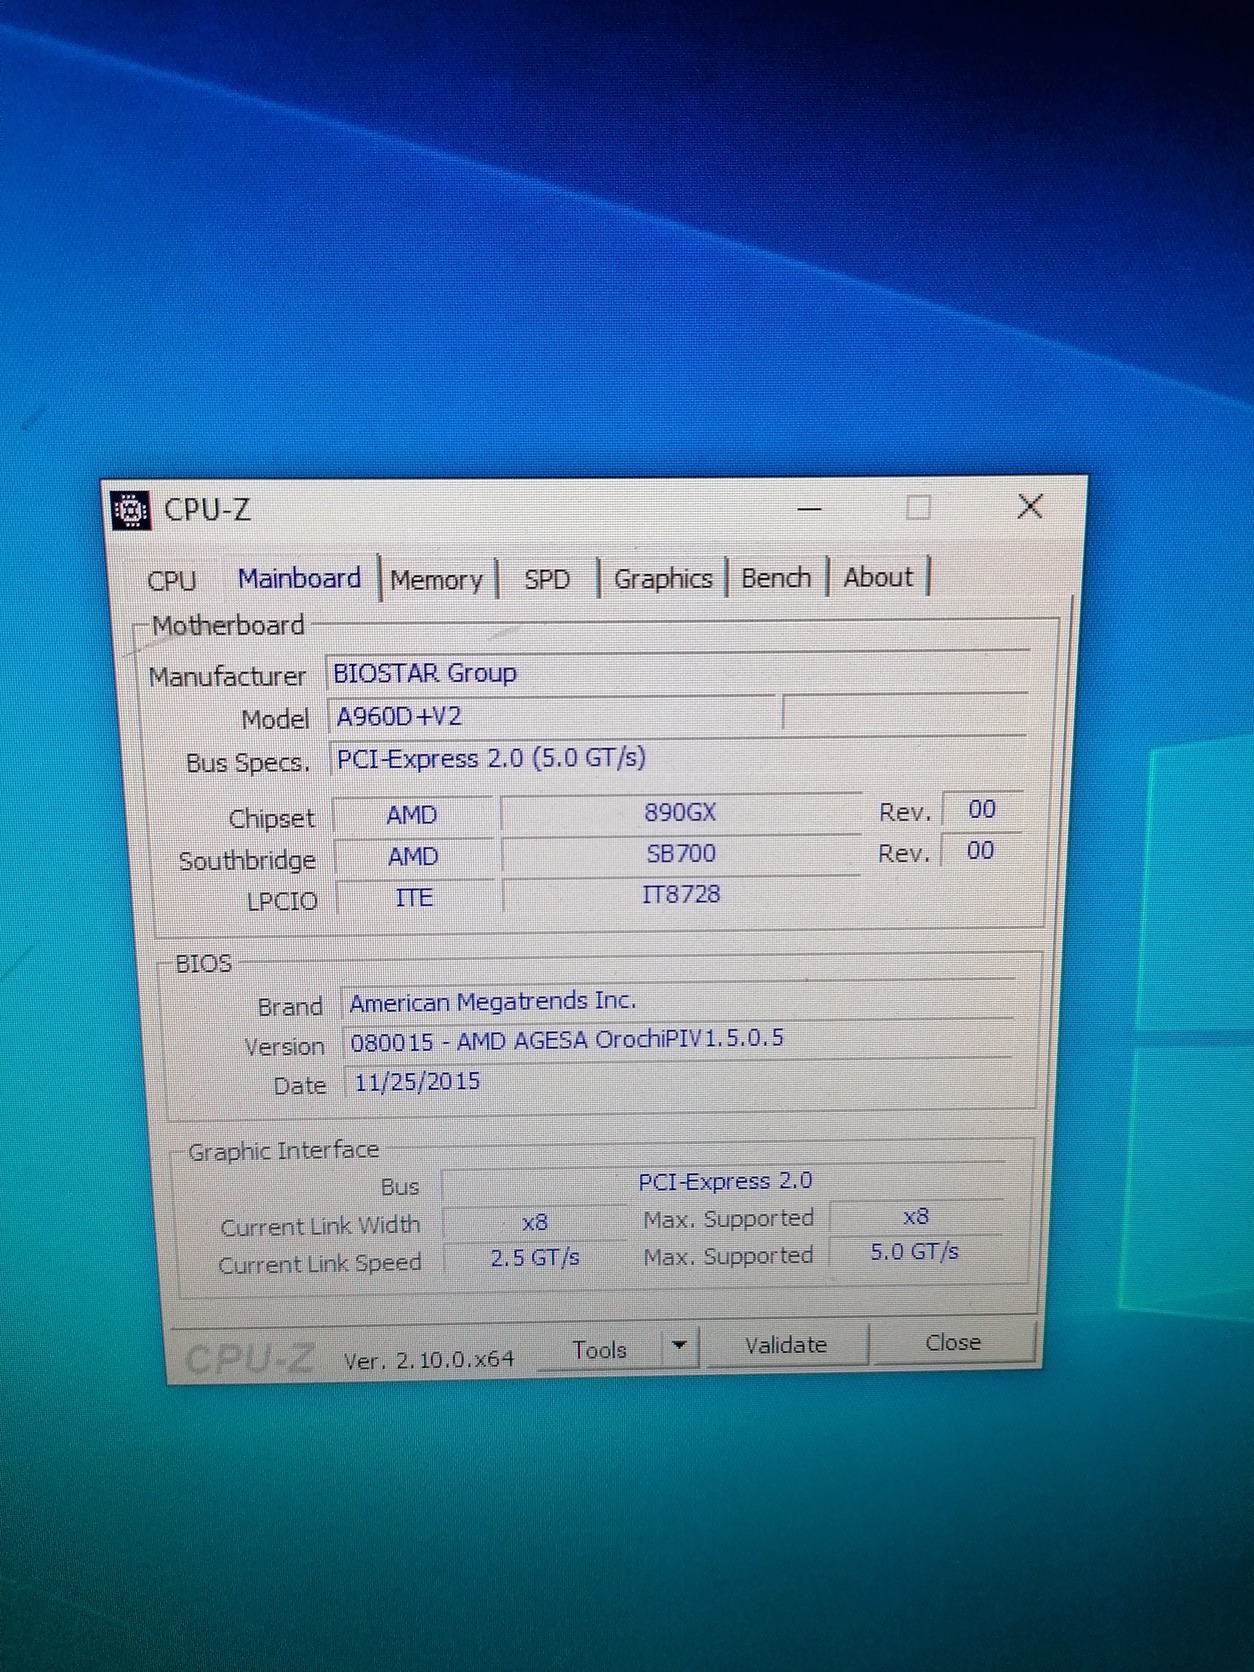The image size is (1254, 1672).
Task: Minimize the CPU-Z window
Action: point(810,509)
